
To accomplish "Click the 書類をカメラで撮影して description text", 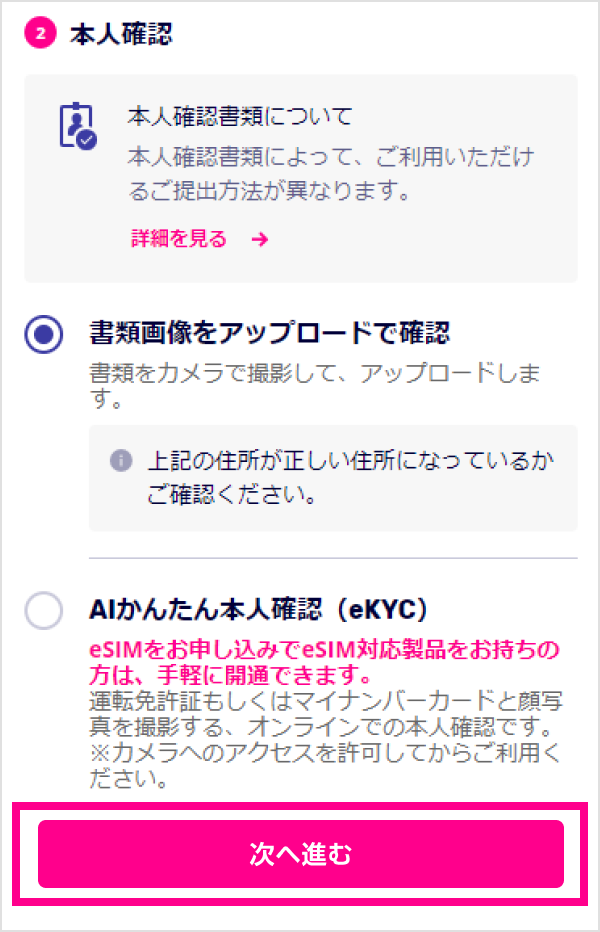I will (315, 385).
